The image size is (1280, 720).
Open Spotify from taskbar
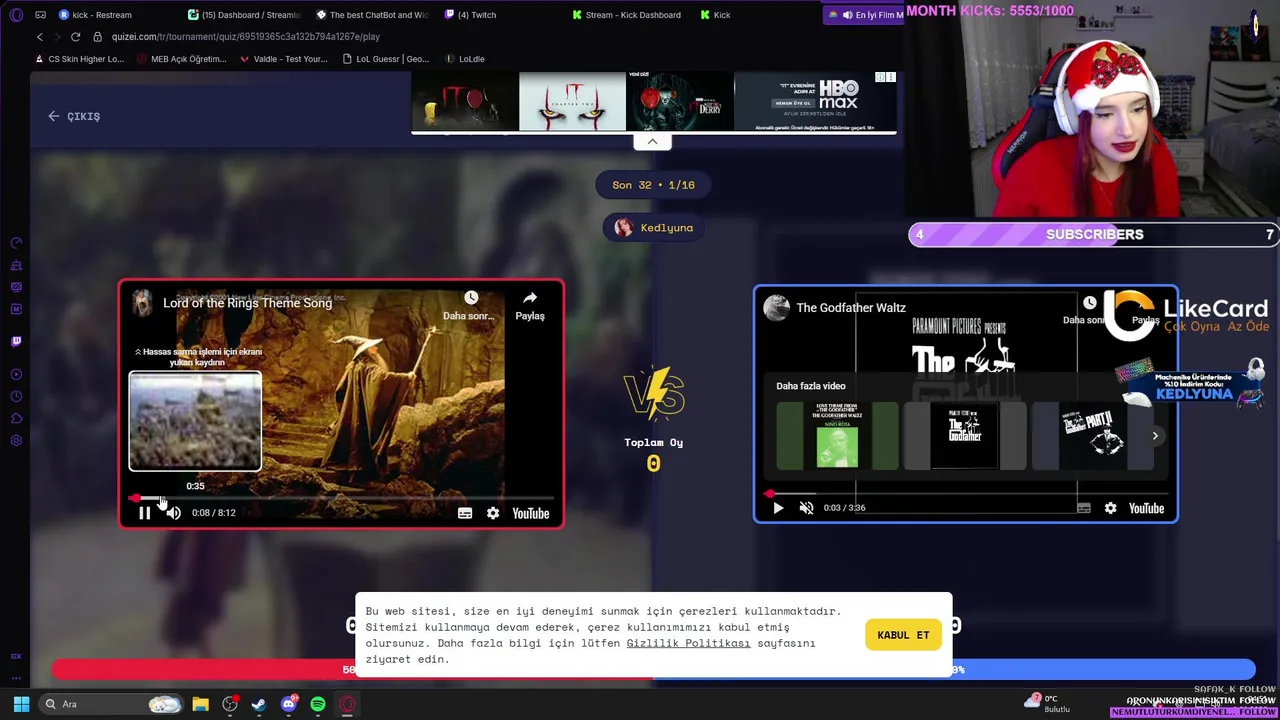(318, 704)
